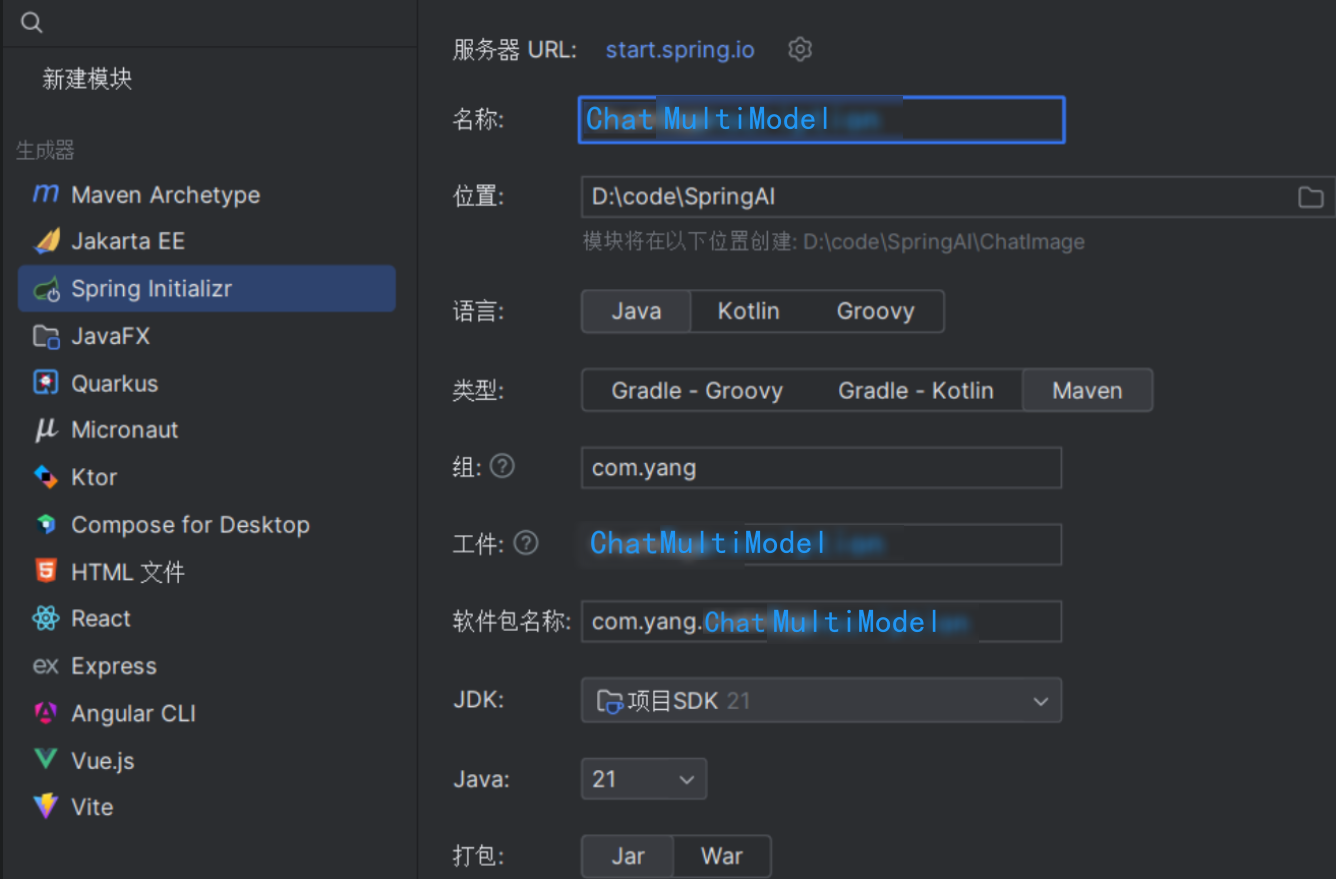Select Gradle - Kotlin build type
Image resolution: width=1336 pixels, height=879 pixels.
point(916,390)
